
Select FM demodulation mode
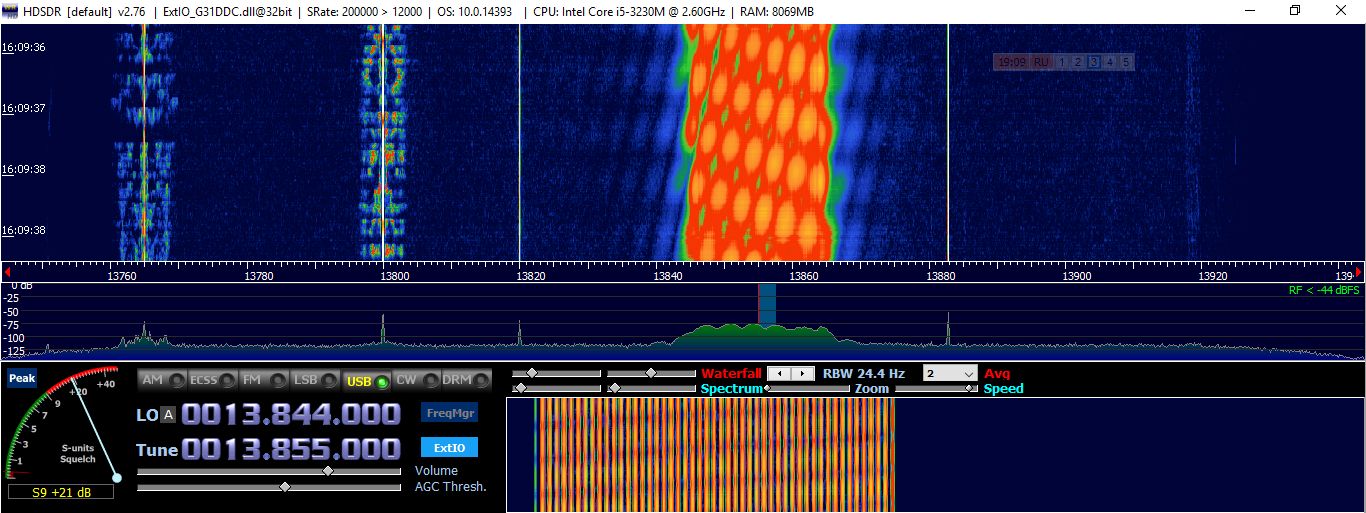pos(262,380)
